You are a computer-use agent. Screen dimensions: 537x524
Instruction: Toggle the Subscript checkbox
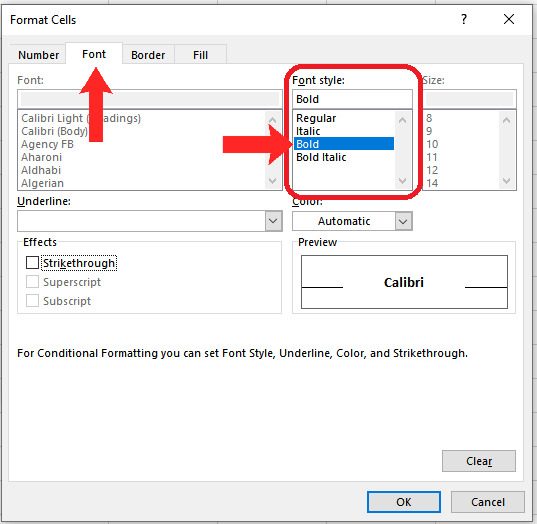click(32, 301)
